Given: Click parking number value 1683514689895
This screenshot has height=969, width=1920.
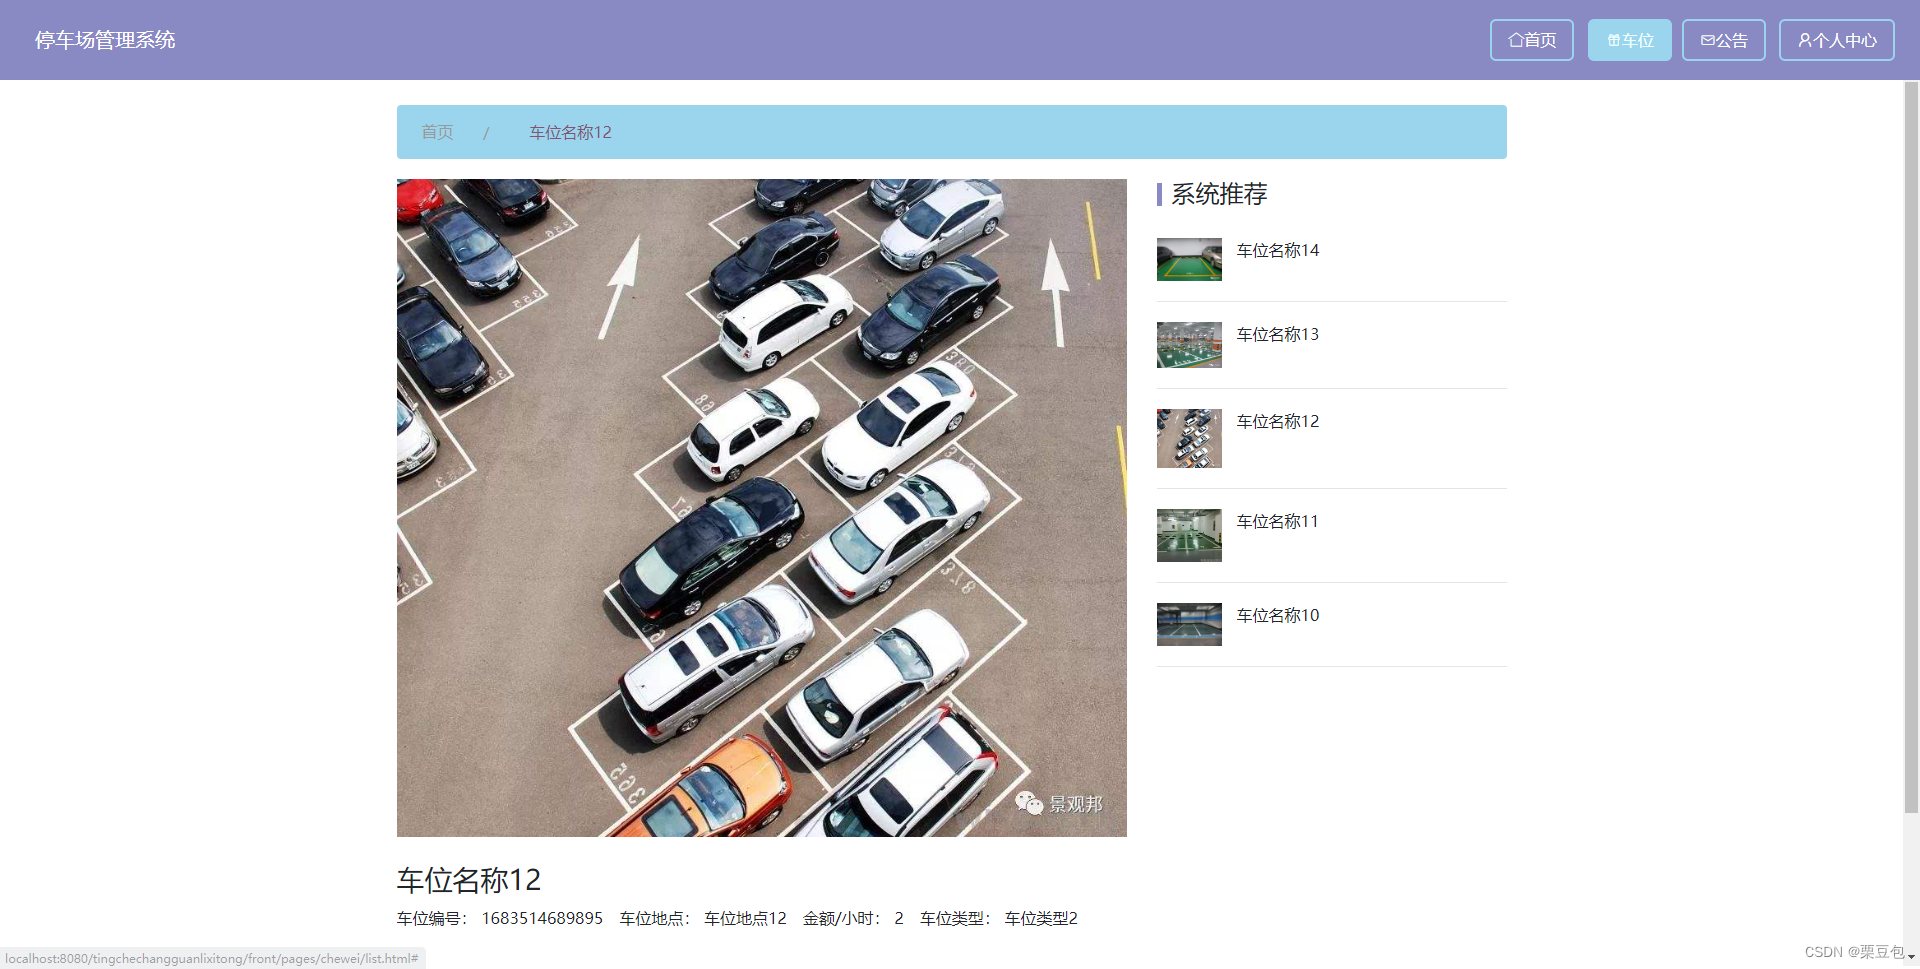Looking at the screenshot, I should point(542,918).
